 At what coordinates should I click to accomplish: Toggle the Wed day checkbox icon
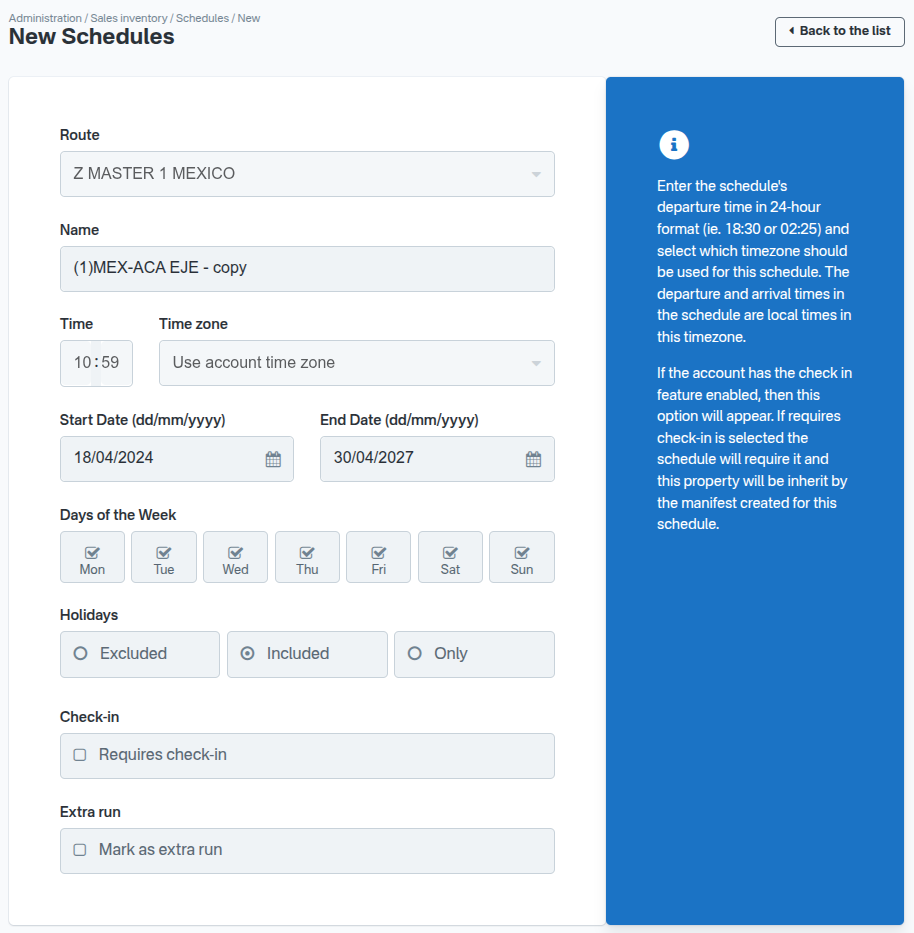coord(235,551)
